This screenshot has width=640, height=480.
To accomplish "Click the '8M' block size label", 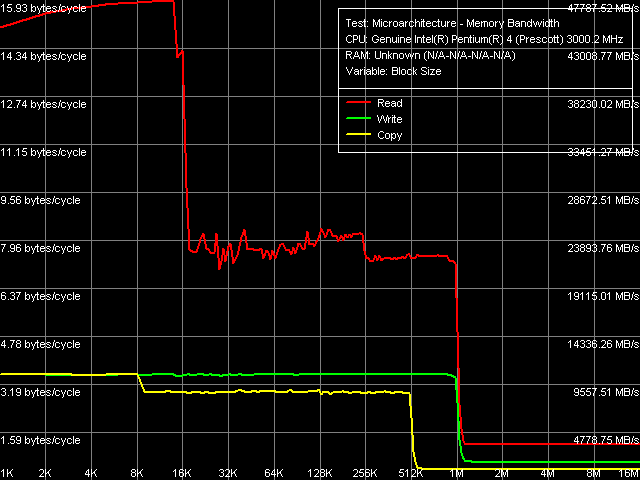I will click(x=593, y=474).
